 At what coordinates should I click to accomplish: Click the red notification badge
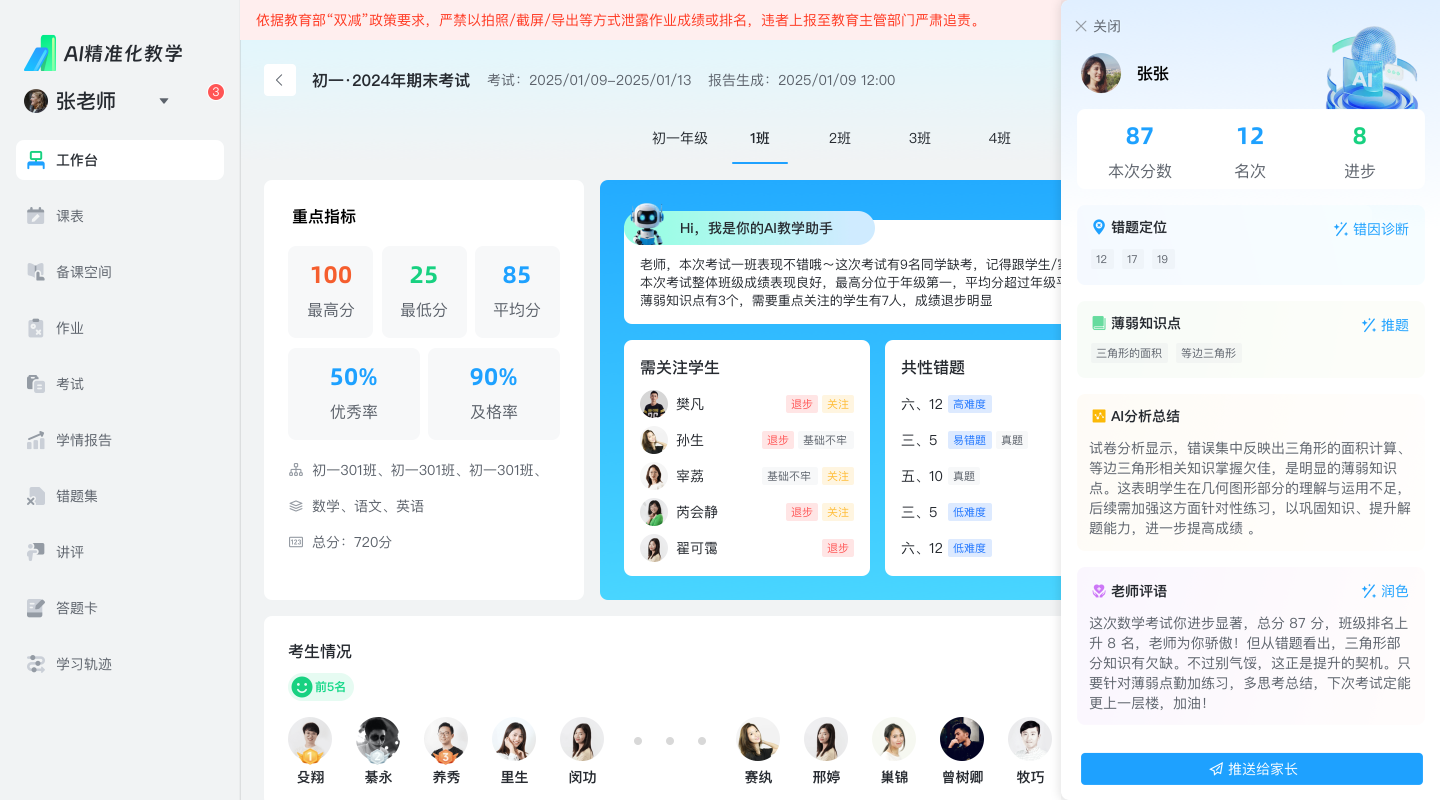(x=216, y=92)
